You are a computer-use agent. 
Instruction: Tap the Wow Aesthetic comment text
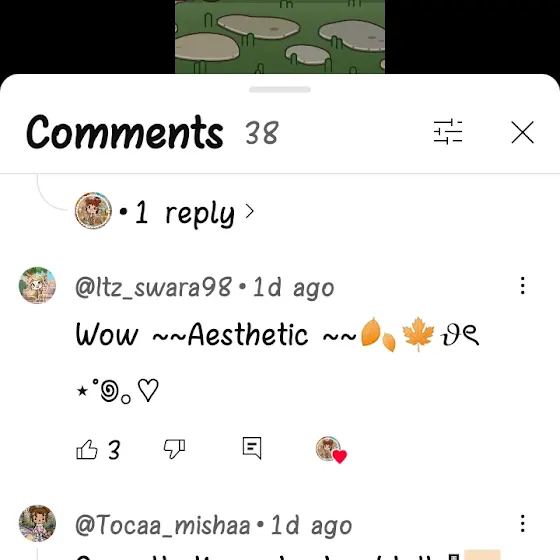click(x=277, y=361)
